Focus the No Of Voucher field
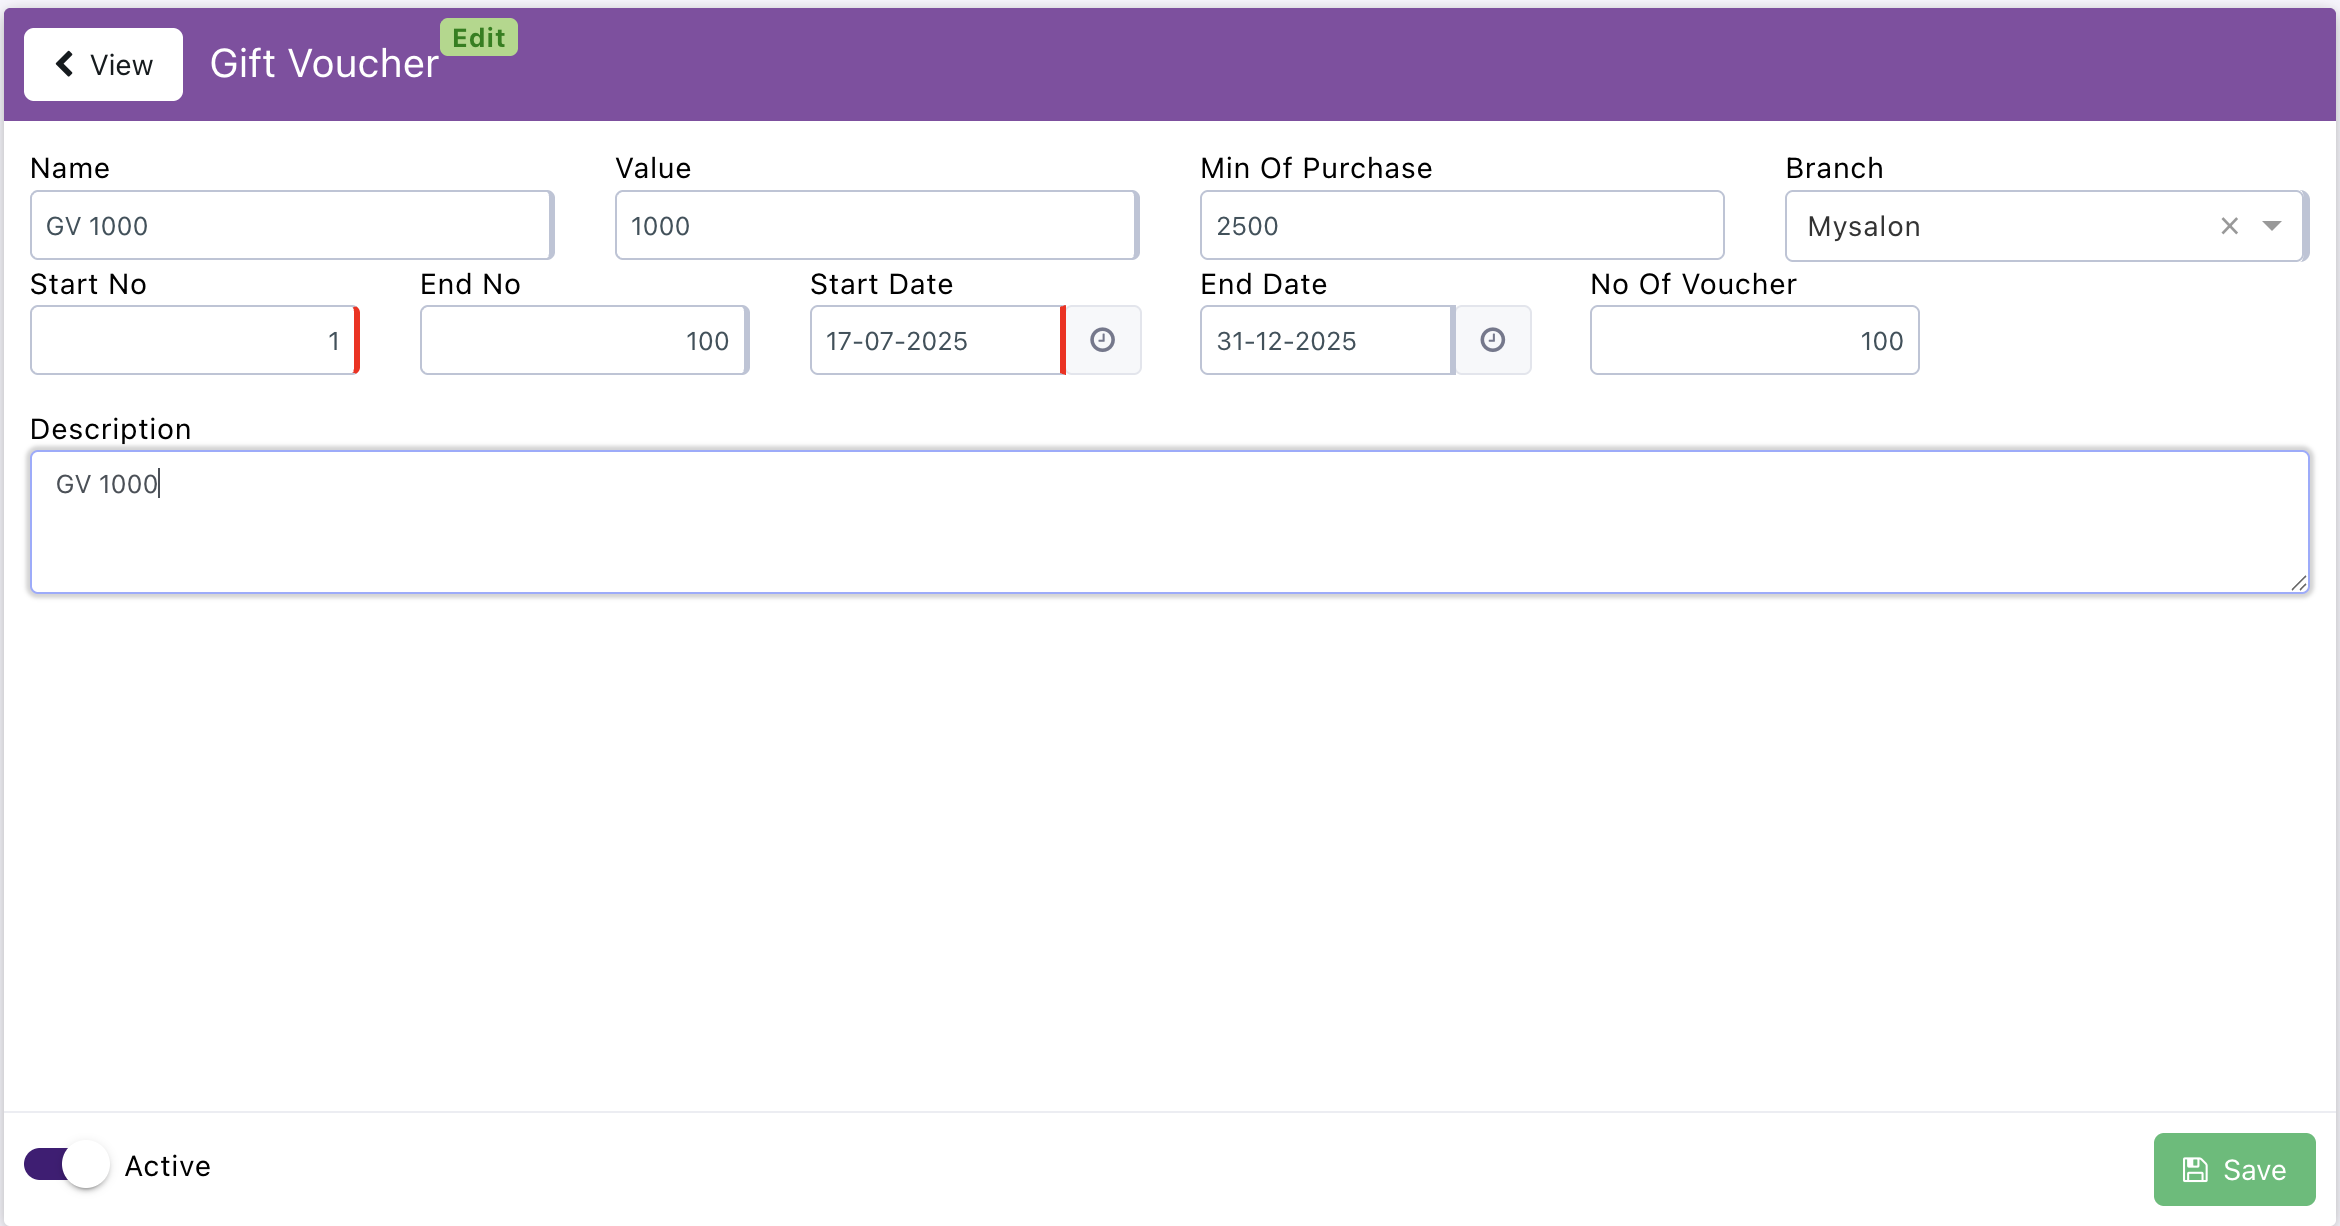The height and width of the screenshot is (1226, 2340). coord(1753,341)
